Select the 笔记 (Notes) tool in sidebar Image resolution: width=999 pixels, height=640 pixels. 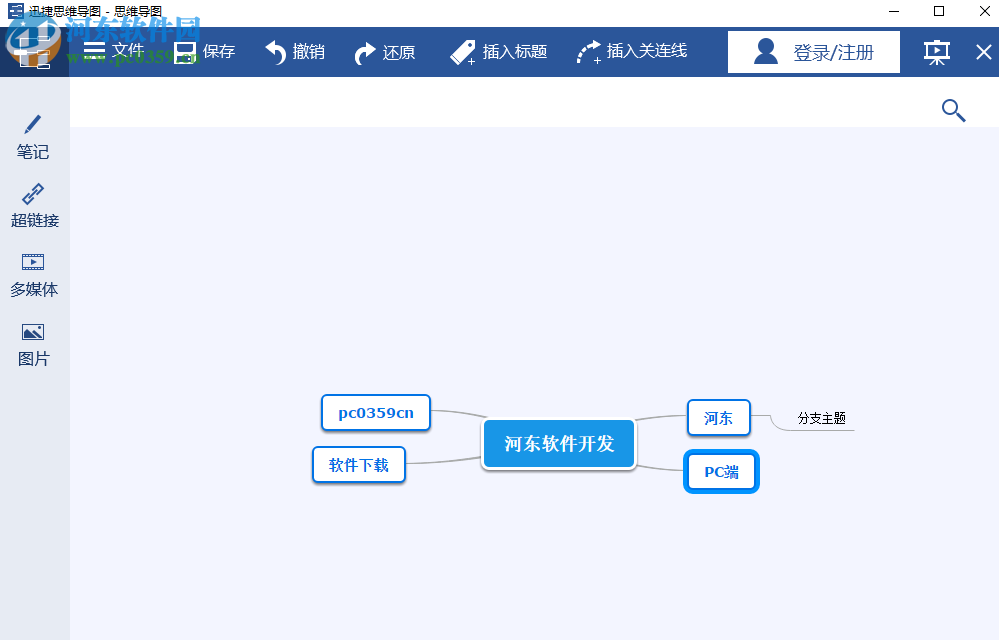coord(33,137)
